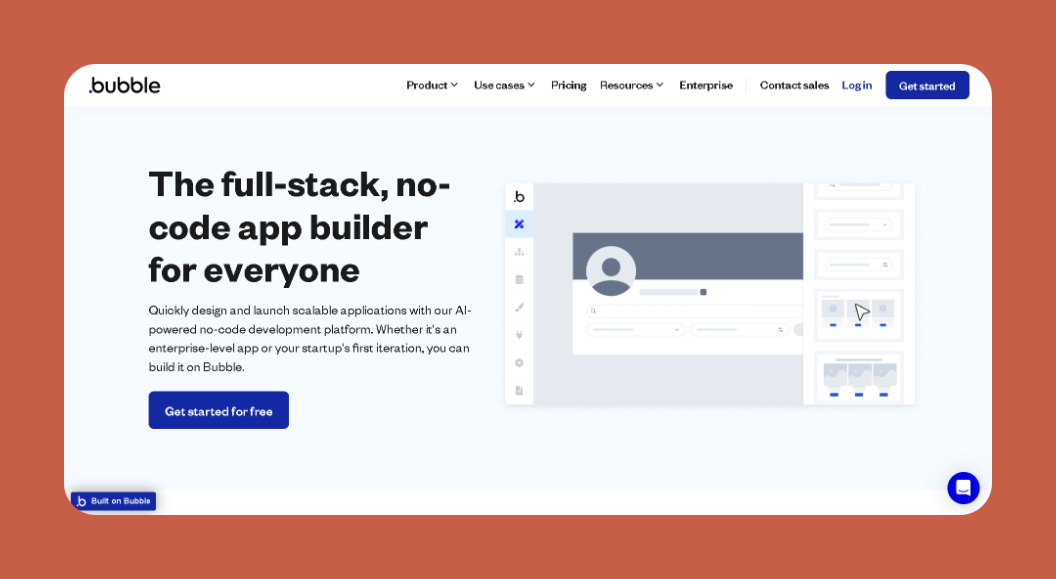Click the Get started button in the header
Image resolution: width=1056 pixels, height=579 pixels.
tap(927, 86)
